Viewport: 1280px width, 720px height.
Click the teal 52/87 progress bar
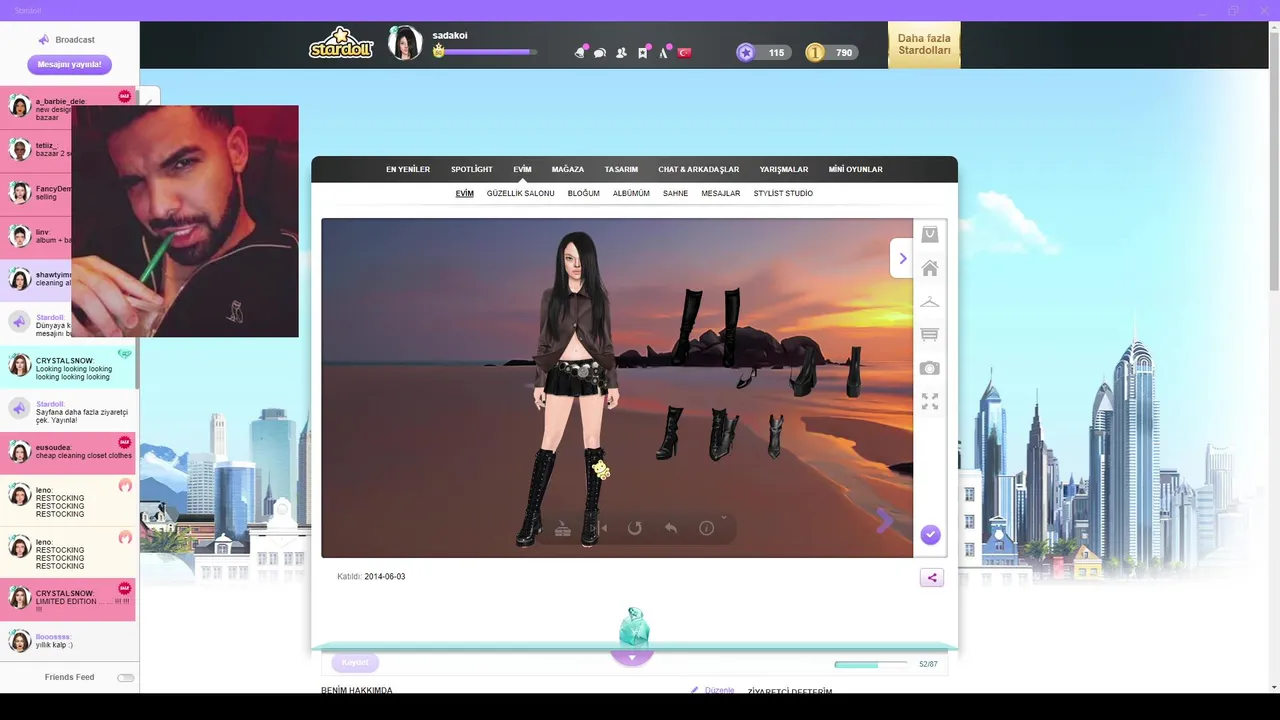[x=871, y=664]
